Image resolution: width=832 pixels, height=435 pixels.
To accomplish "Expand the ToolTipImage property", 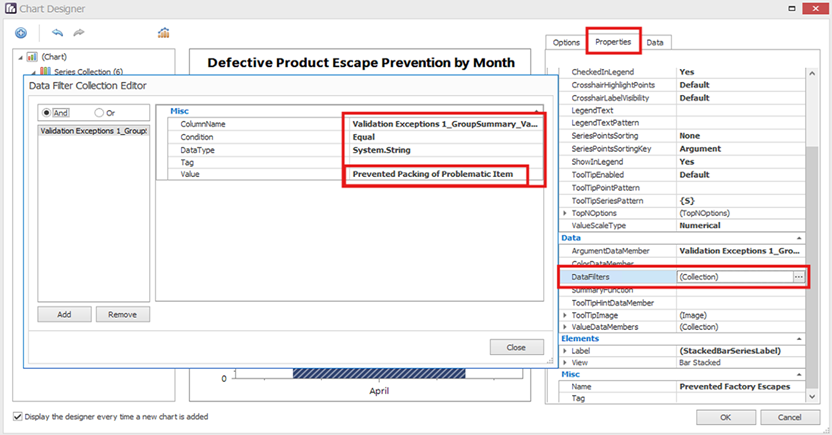I will pyautogui.click(x=566, y=315).
